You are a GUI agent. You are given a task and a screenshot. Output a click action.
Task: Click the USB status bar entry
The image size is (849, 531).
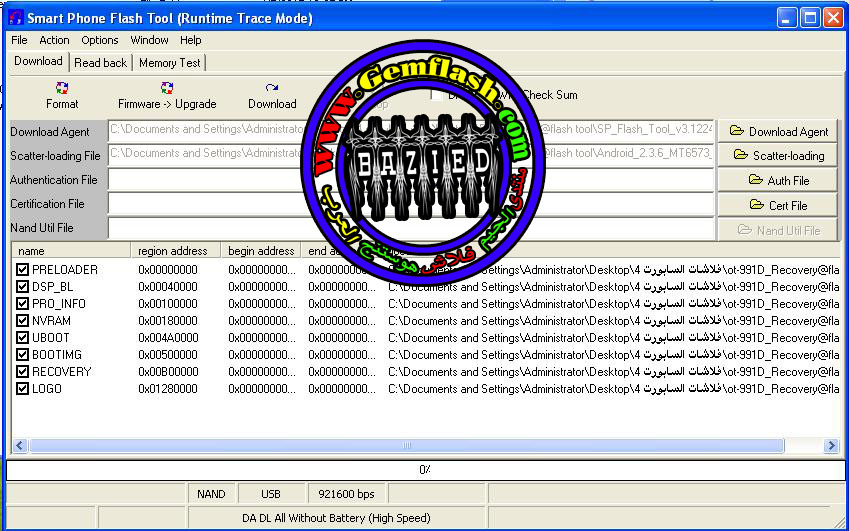271,494
